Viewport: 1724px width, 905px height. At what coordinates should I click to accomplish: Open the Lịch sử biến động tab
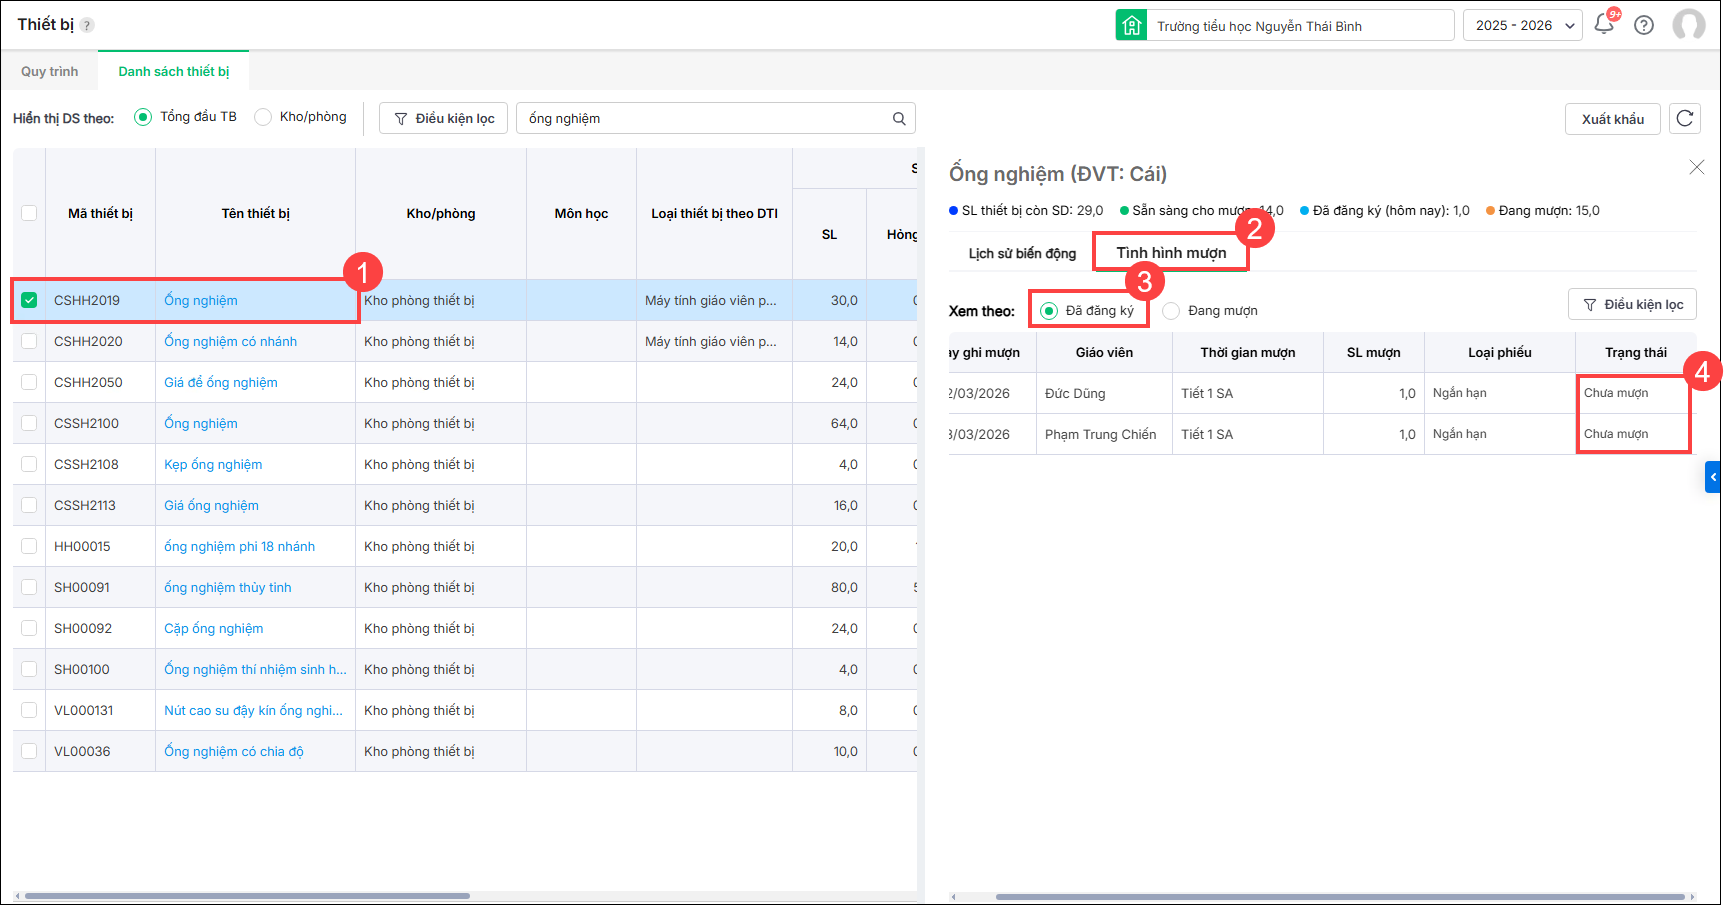click(x=1022, y=253)
